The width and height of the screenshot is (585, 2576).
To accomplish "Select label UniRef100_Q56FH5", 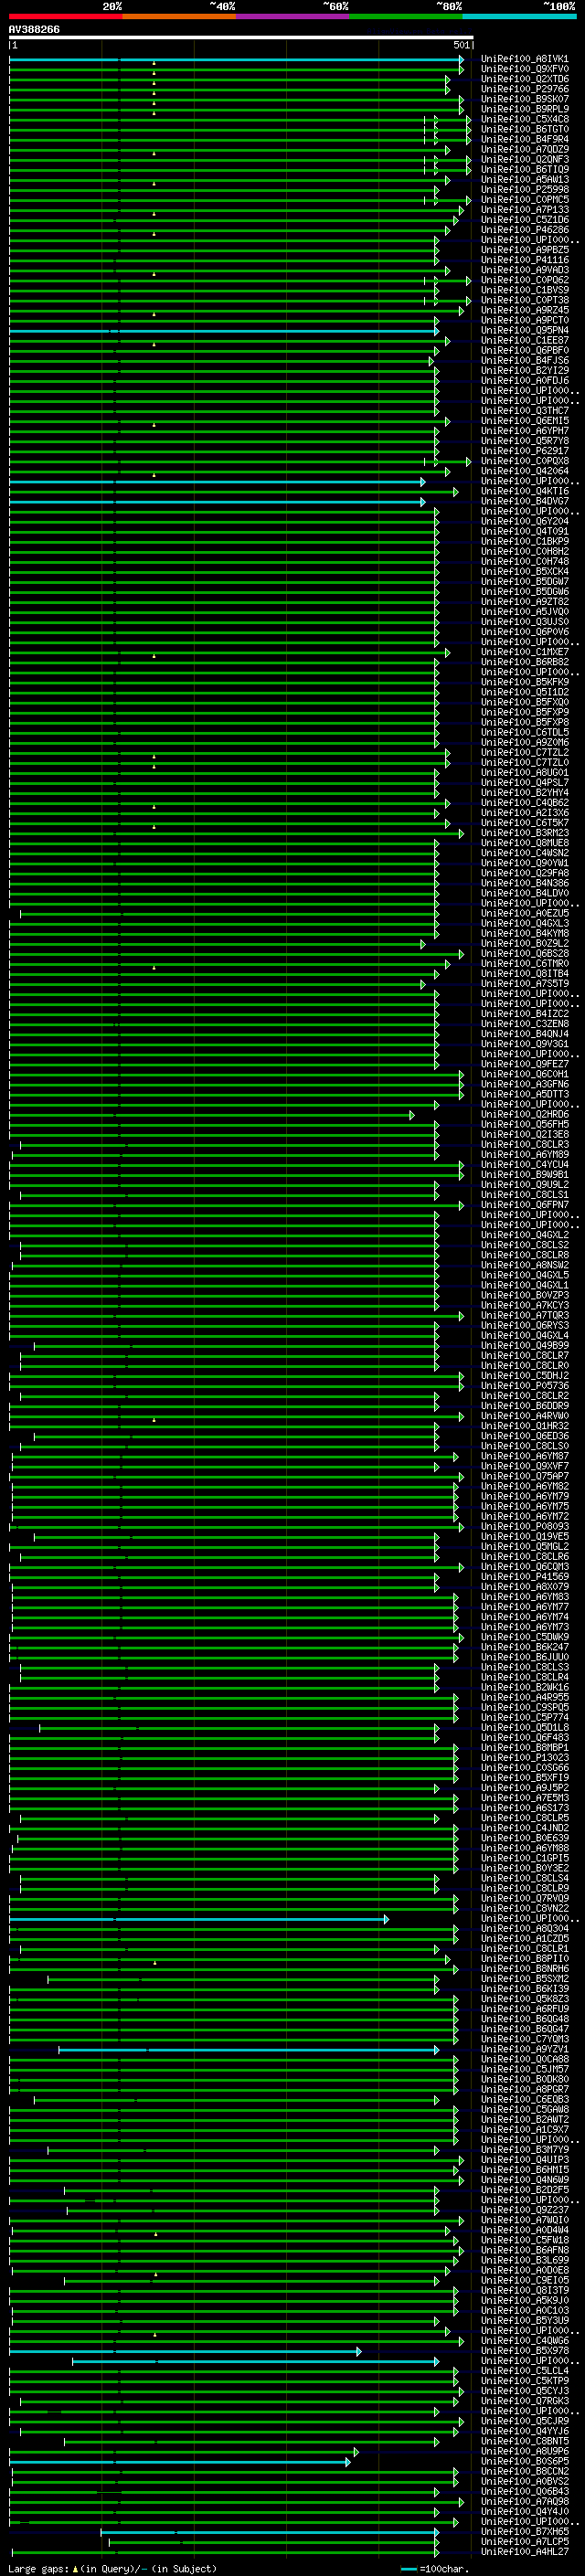I will (524, 1125).
